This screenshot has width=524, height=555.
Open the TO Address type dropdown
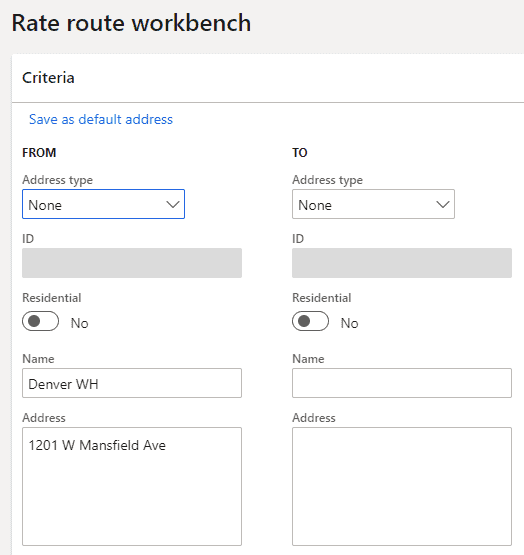[x=373, y=204]
